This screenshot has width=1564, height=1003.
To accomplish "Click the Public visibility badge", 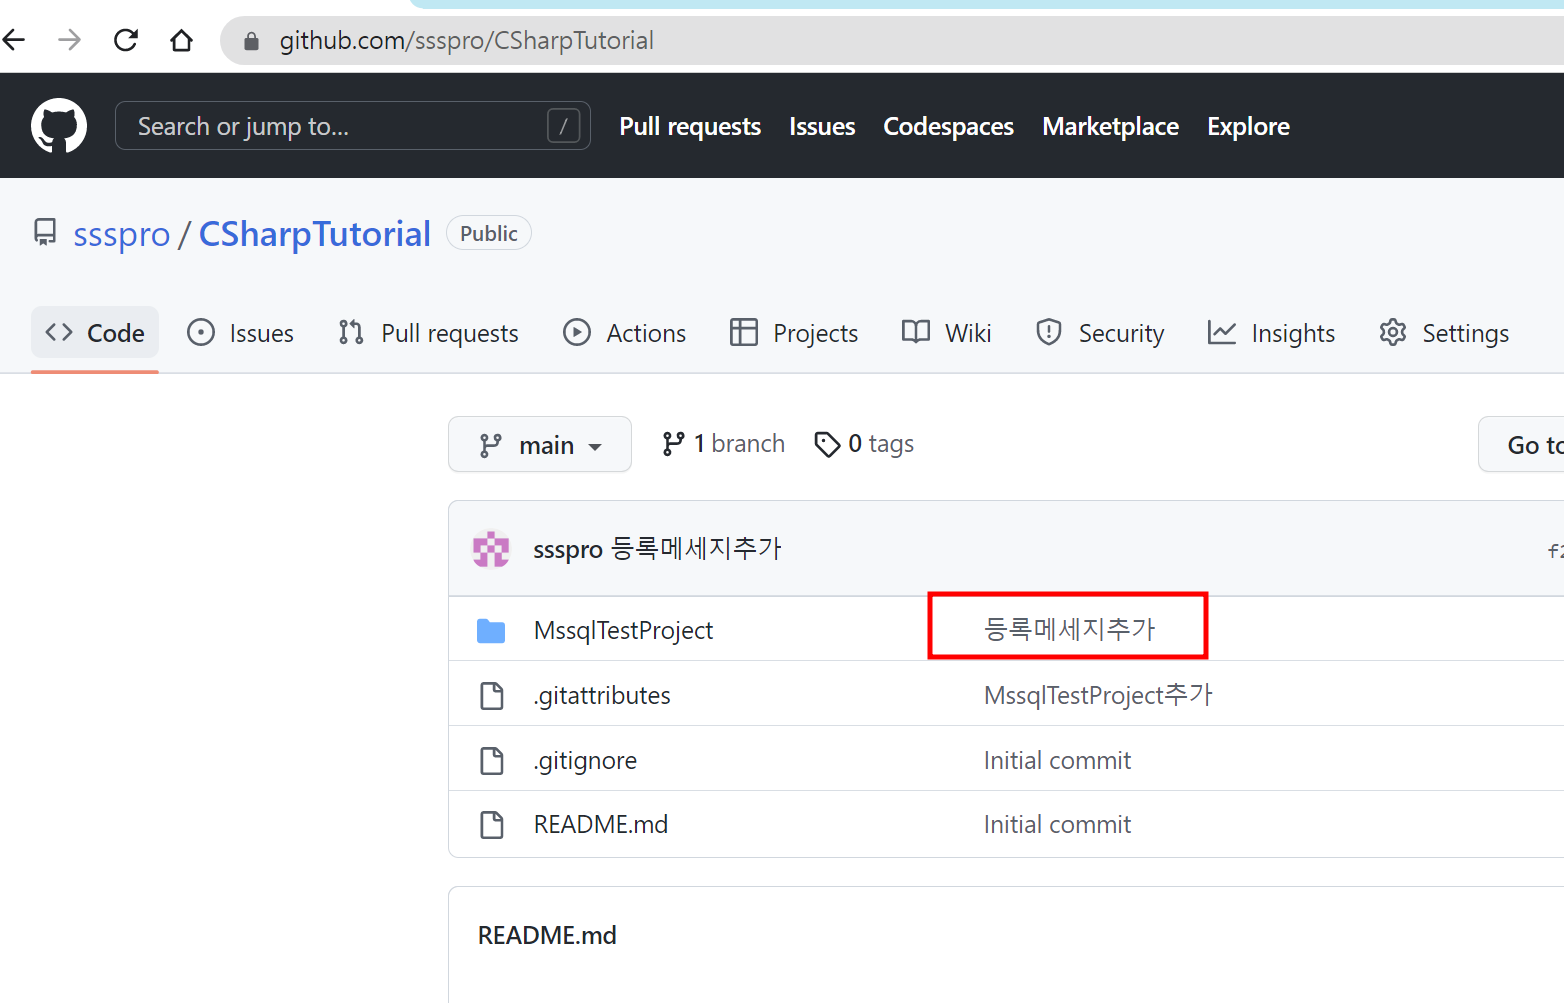I will pos(489,233).
